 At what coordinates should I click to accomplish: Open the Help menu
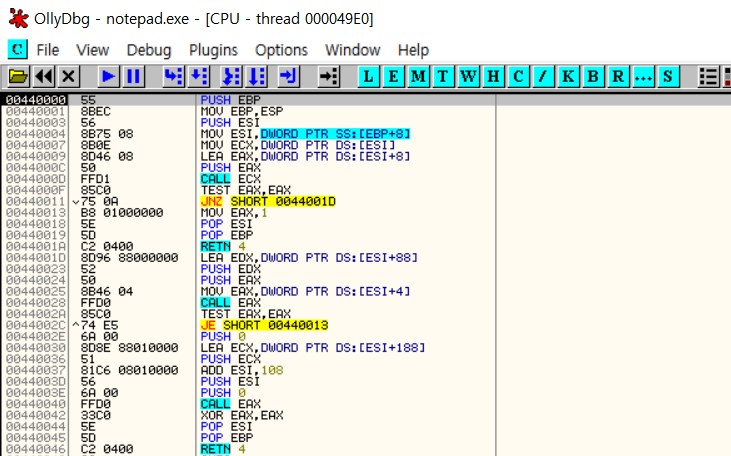pos(413,50)
